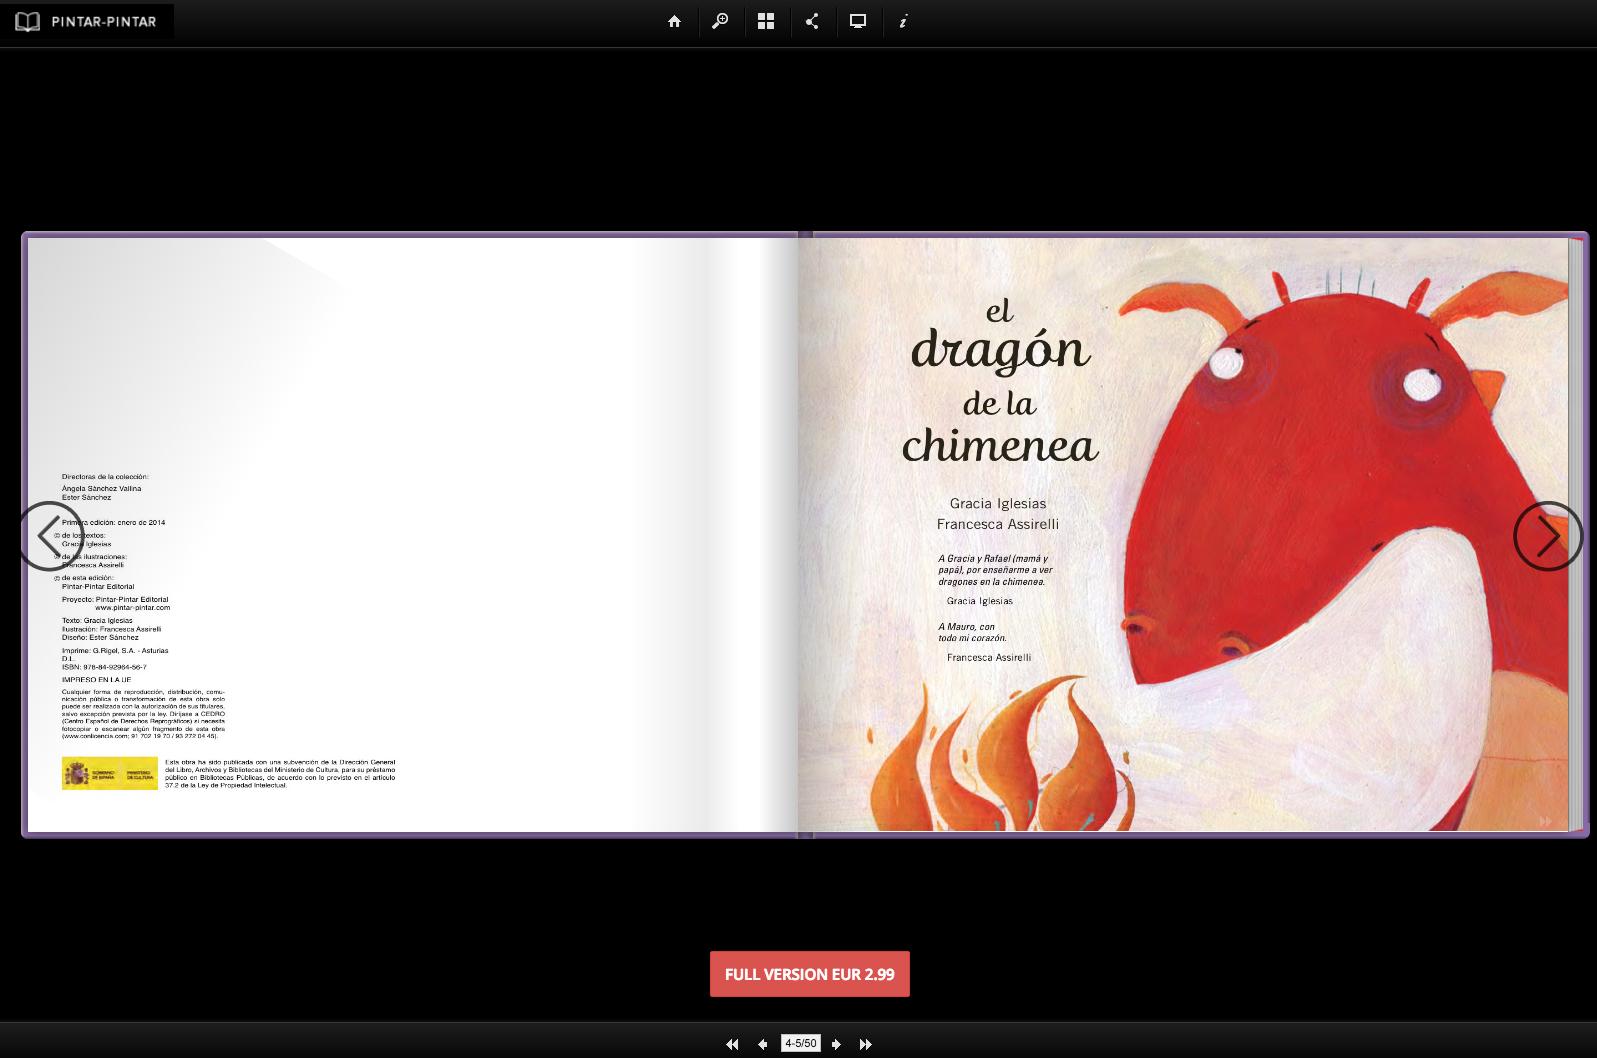
Task: Click 'IMPRESO EN LA UE' text
Action: pos(96,680)
